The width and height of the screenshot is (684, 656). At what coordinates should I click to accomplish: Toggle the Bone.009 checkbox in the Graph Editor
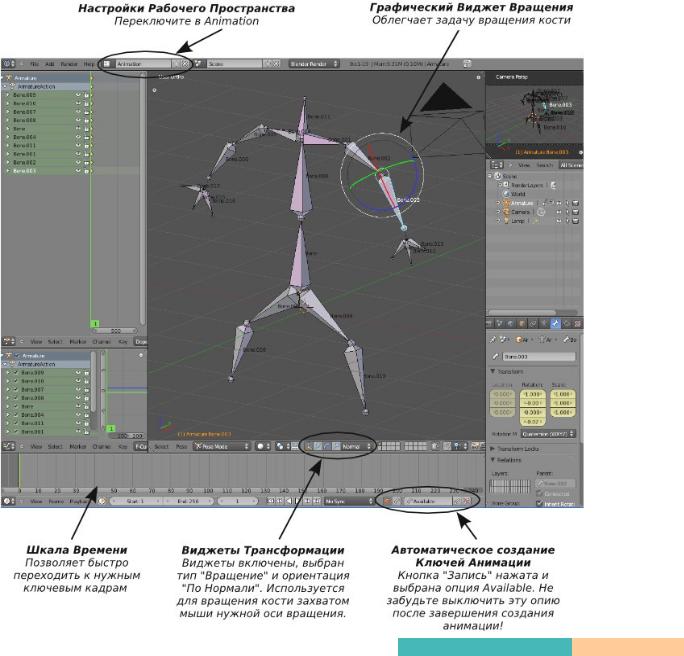16,373
